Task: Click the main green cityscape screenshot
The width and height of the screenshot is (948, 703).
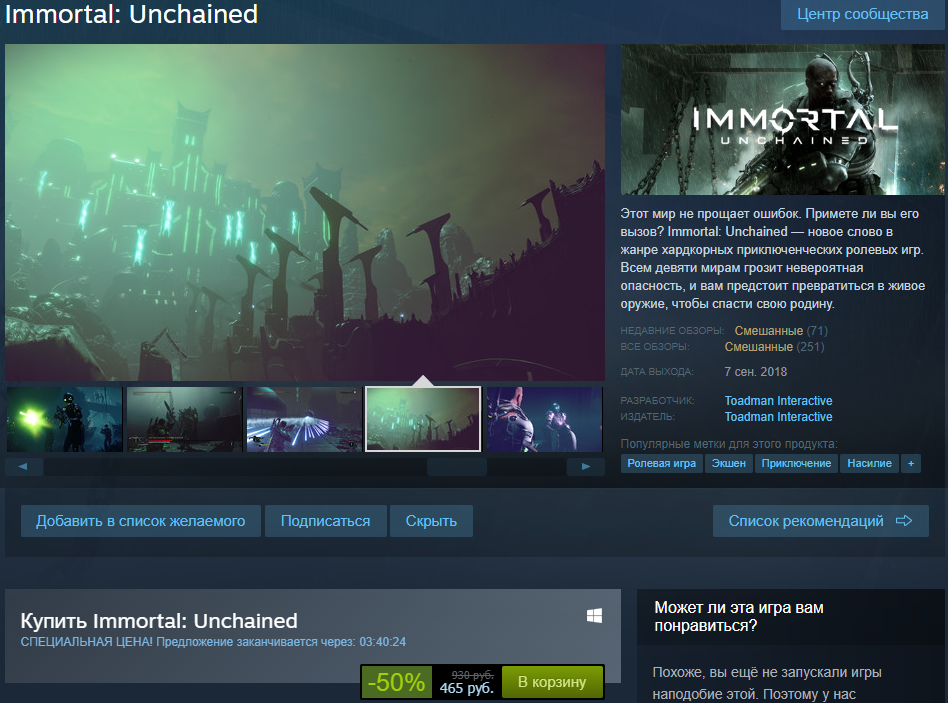Action: (x=305, y=212)
